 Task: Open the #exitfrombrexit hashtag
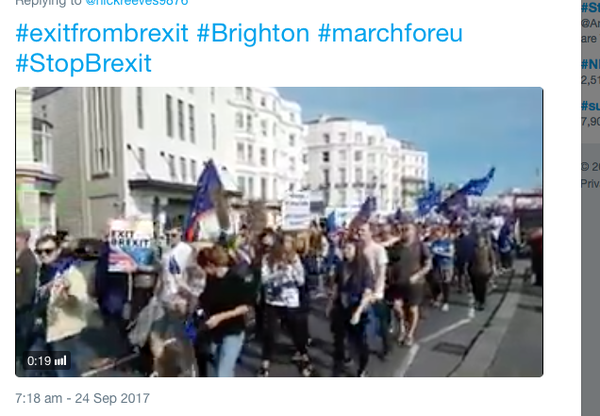click(x=102, y=33)
